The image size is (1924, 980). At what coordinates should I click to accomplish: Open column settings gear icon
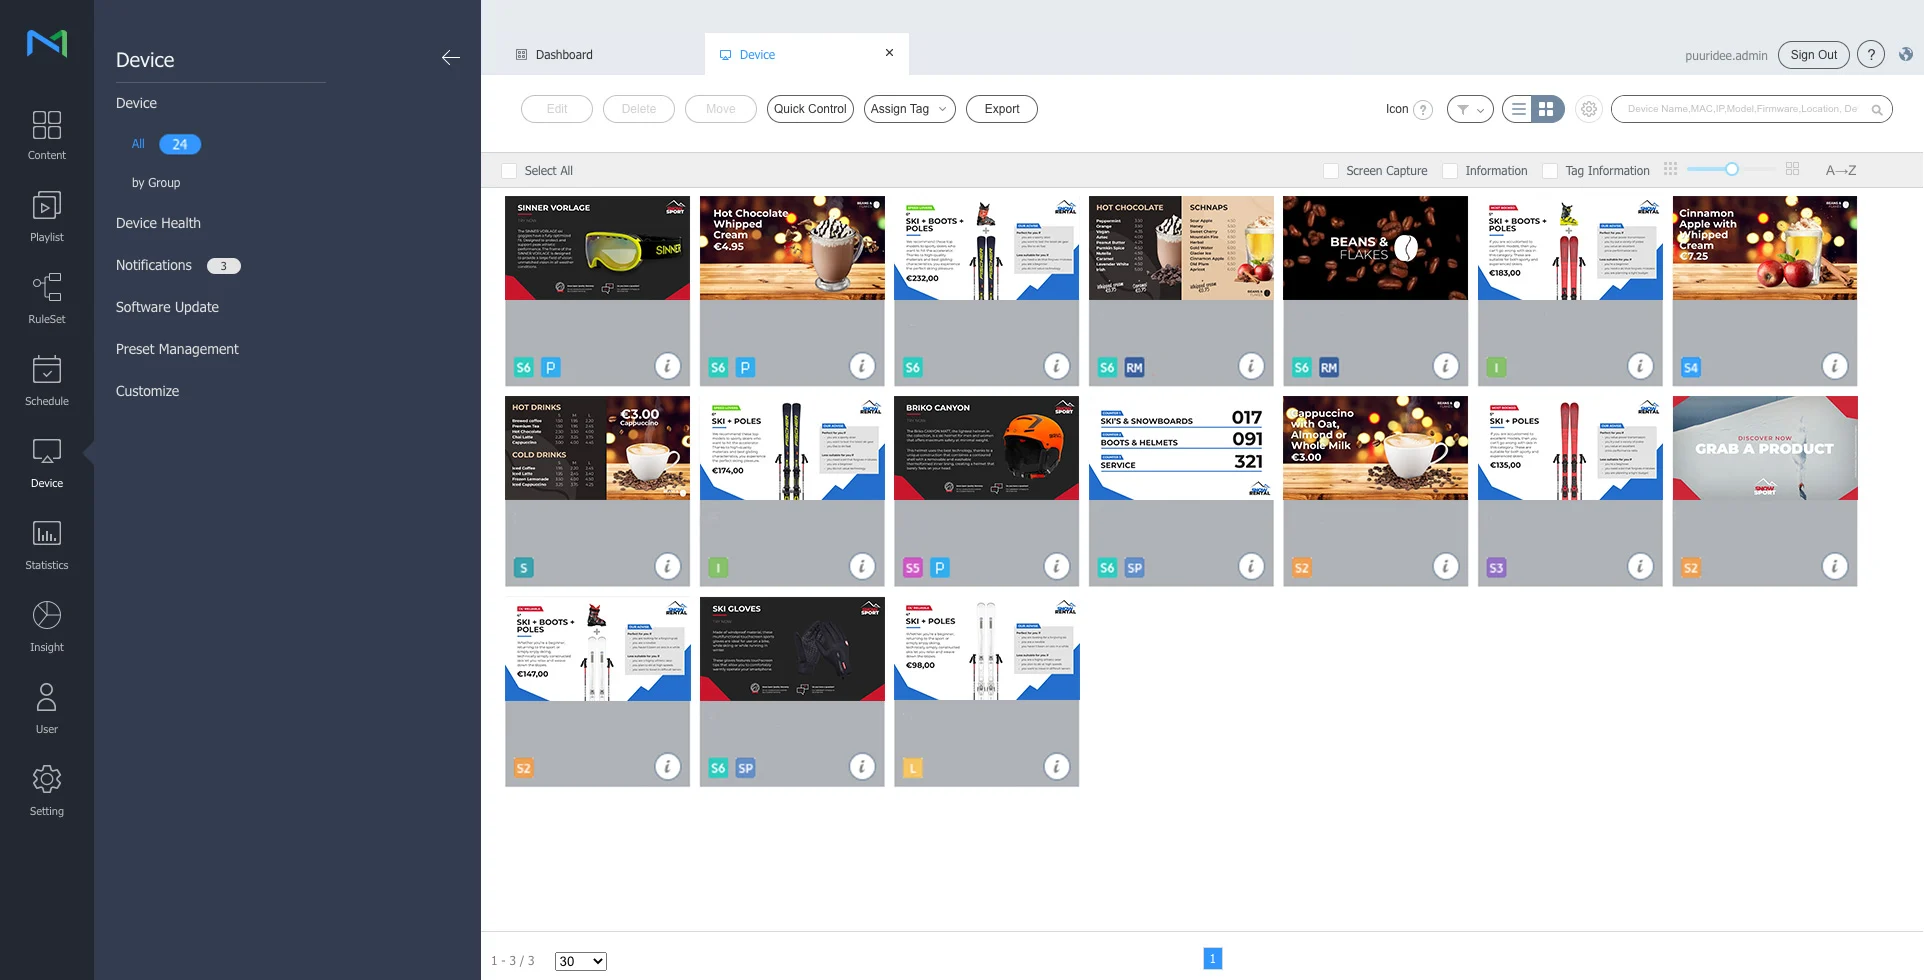click(1588, 109)
